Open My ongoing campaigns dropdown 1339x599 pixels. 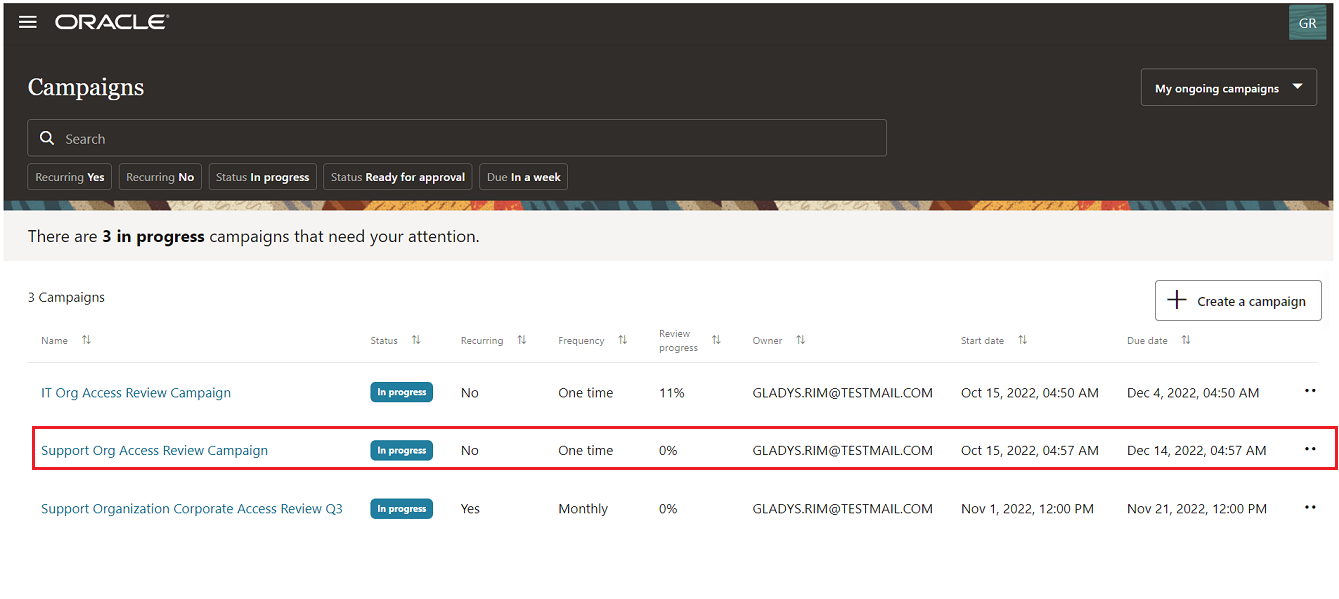1228,87
